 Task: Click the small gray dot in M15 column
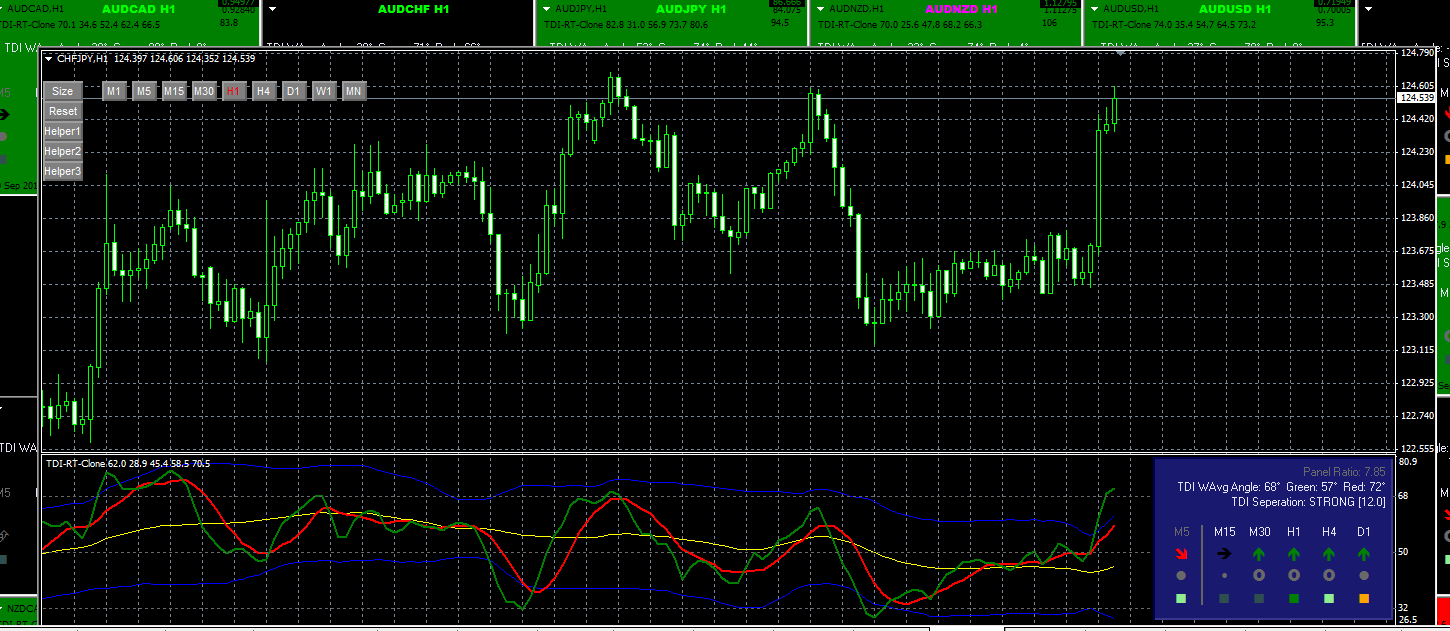coord(1224,576)
